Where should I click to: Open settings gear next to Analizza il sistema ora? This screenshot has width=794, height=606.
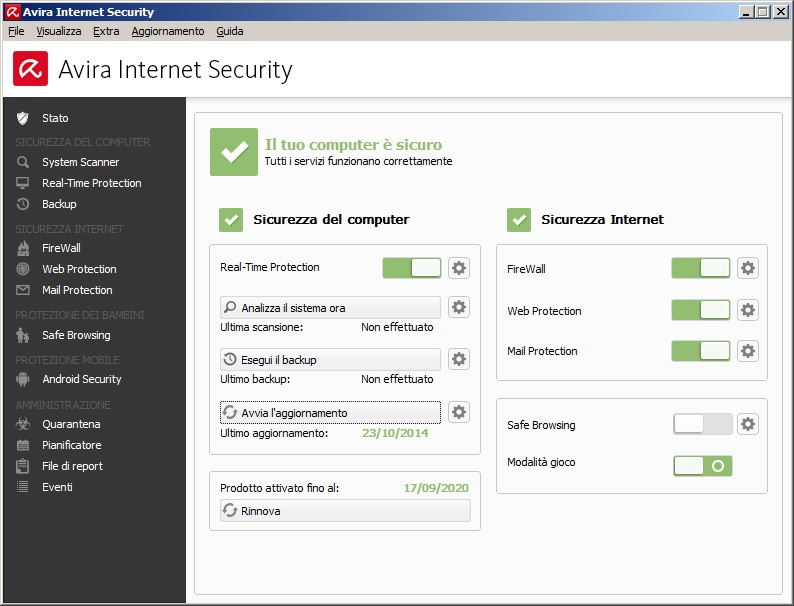coord(459,307)
